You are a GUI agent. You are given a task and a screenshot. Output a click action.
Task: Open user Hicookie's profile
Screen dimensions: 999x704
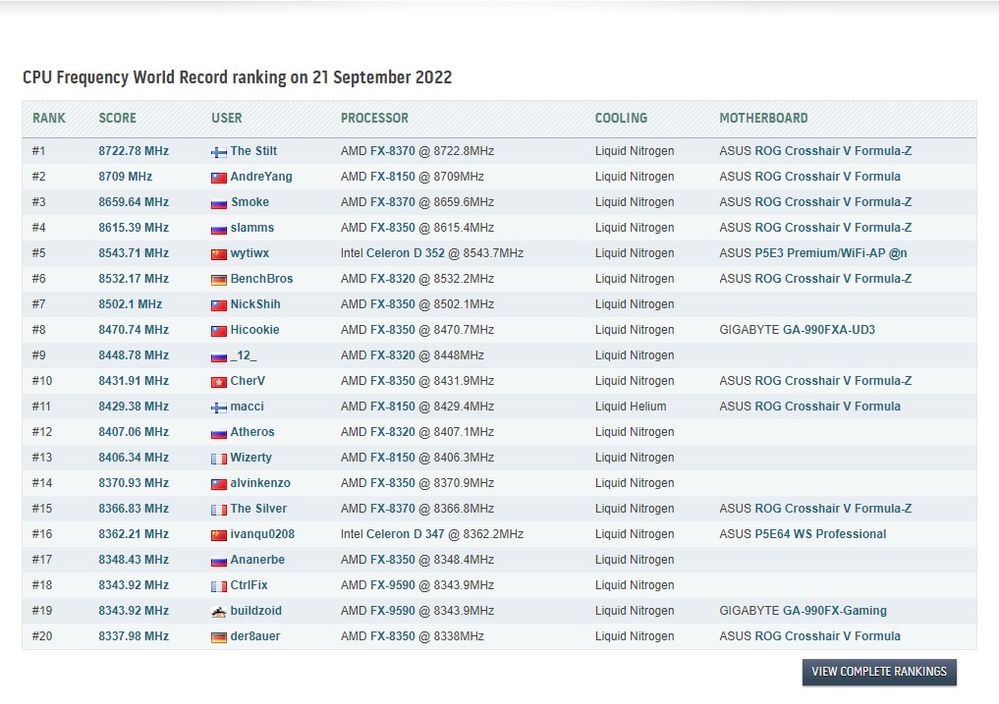(254, 329)
